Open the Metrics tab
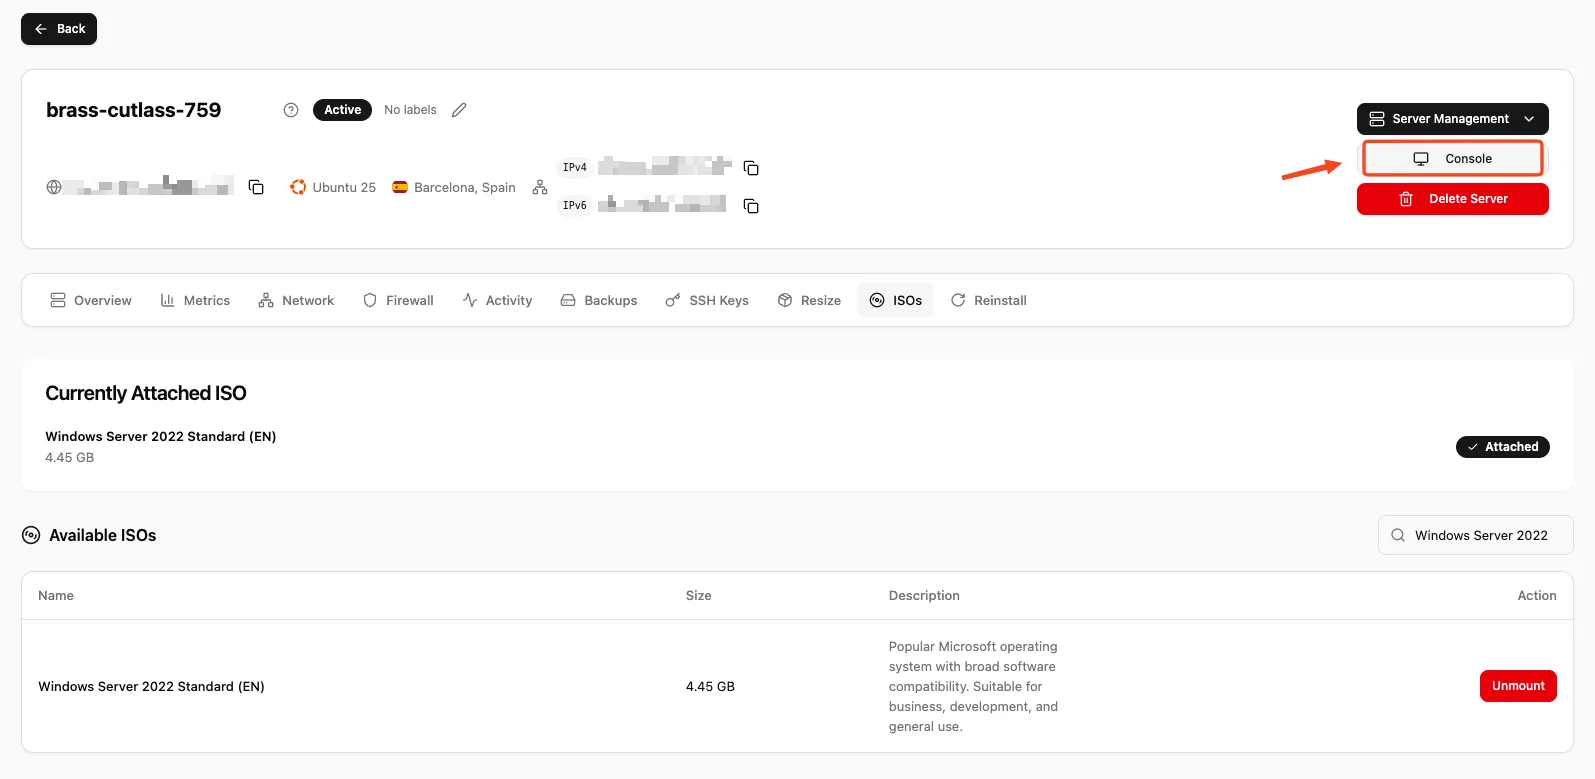The height and width of the screenshot is (779, 1595). tap(195, 300)
